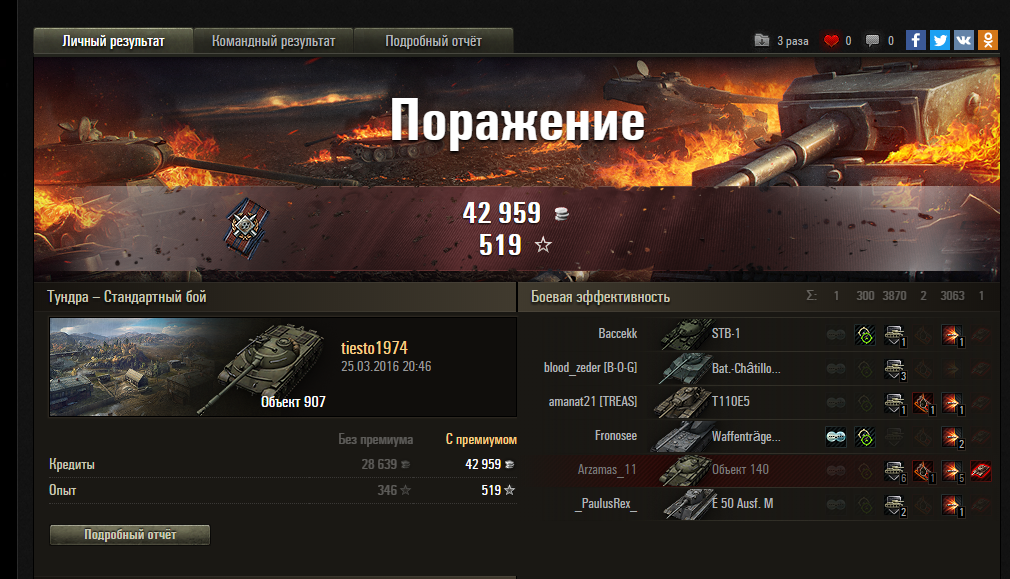
Task: Open the Подробный отчёт tab
Action: pyautogui.click(x=433, y=41)
